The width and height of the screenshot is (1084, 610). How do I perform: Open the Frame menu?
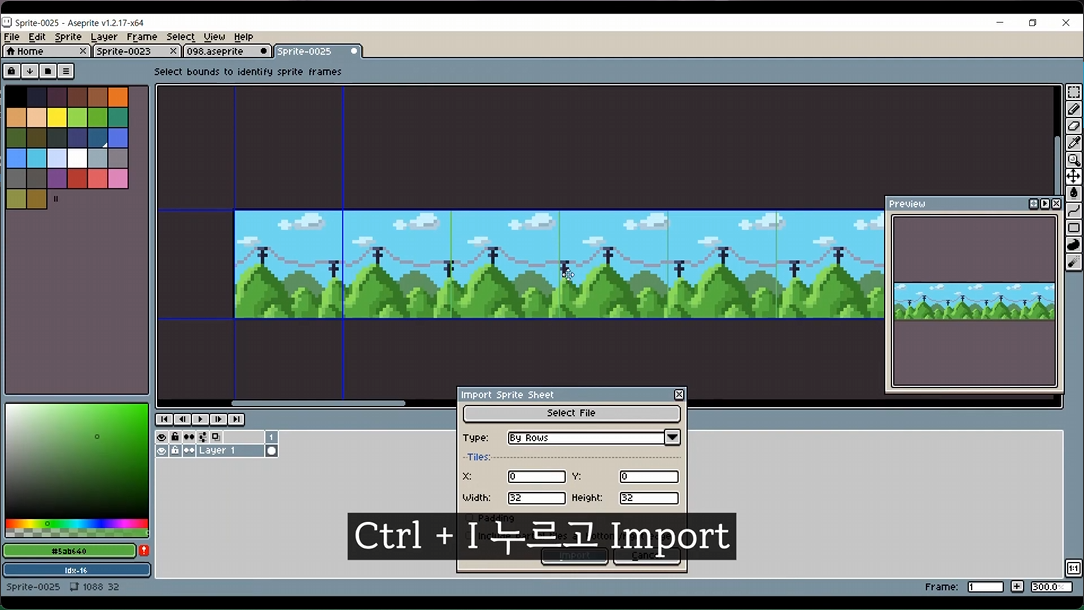coord(142,37)
